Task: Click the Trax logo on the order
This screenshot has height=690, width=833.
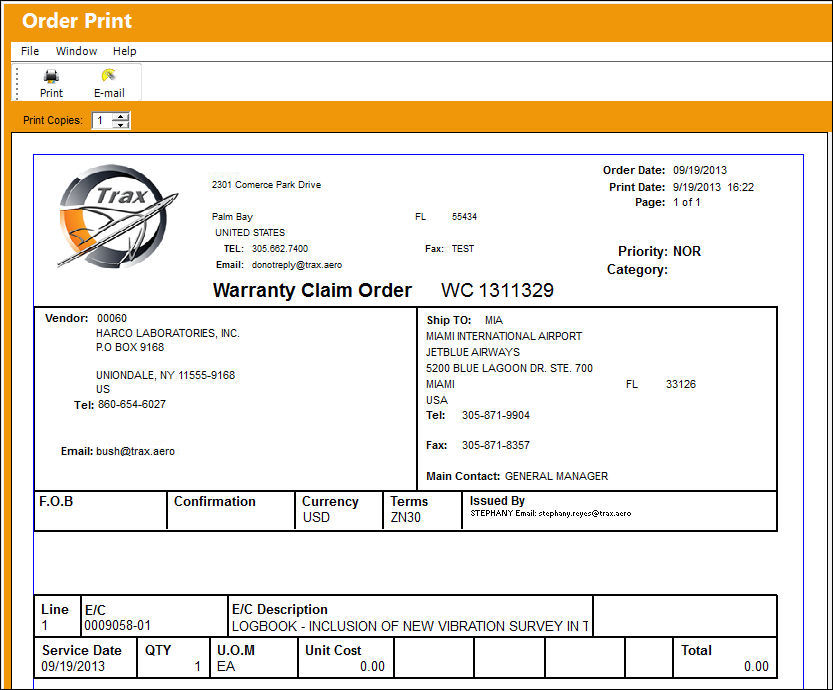Action: (117, 216)
